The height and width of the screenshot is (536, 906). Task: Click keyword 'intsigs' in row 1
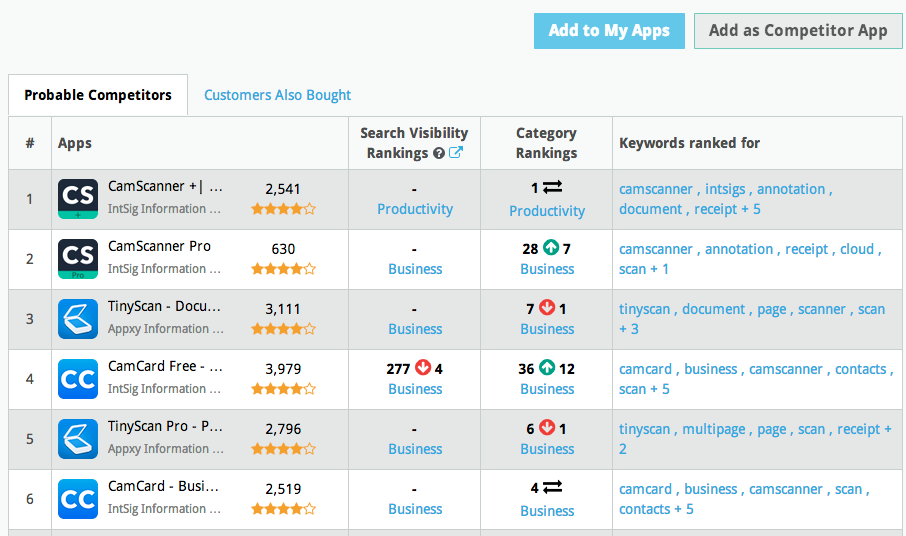pyautogui.click(x=725, y=189)
